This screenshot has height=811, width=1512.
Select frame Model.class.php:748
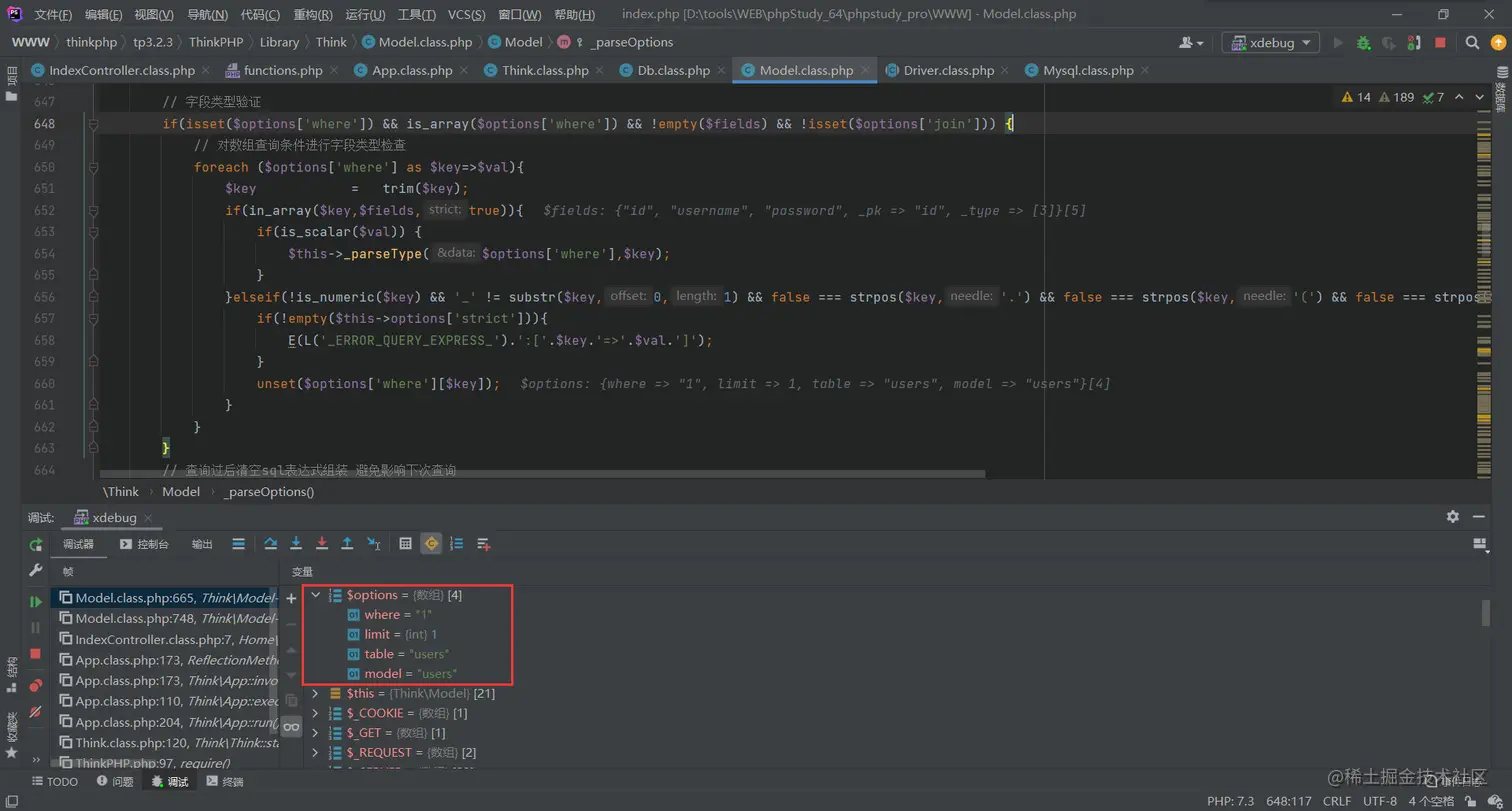coord(165,619)
